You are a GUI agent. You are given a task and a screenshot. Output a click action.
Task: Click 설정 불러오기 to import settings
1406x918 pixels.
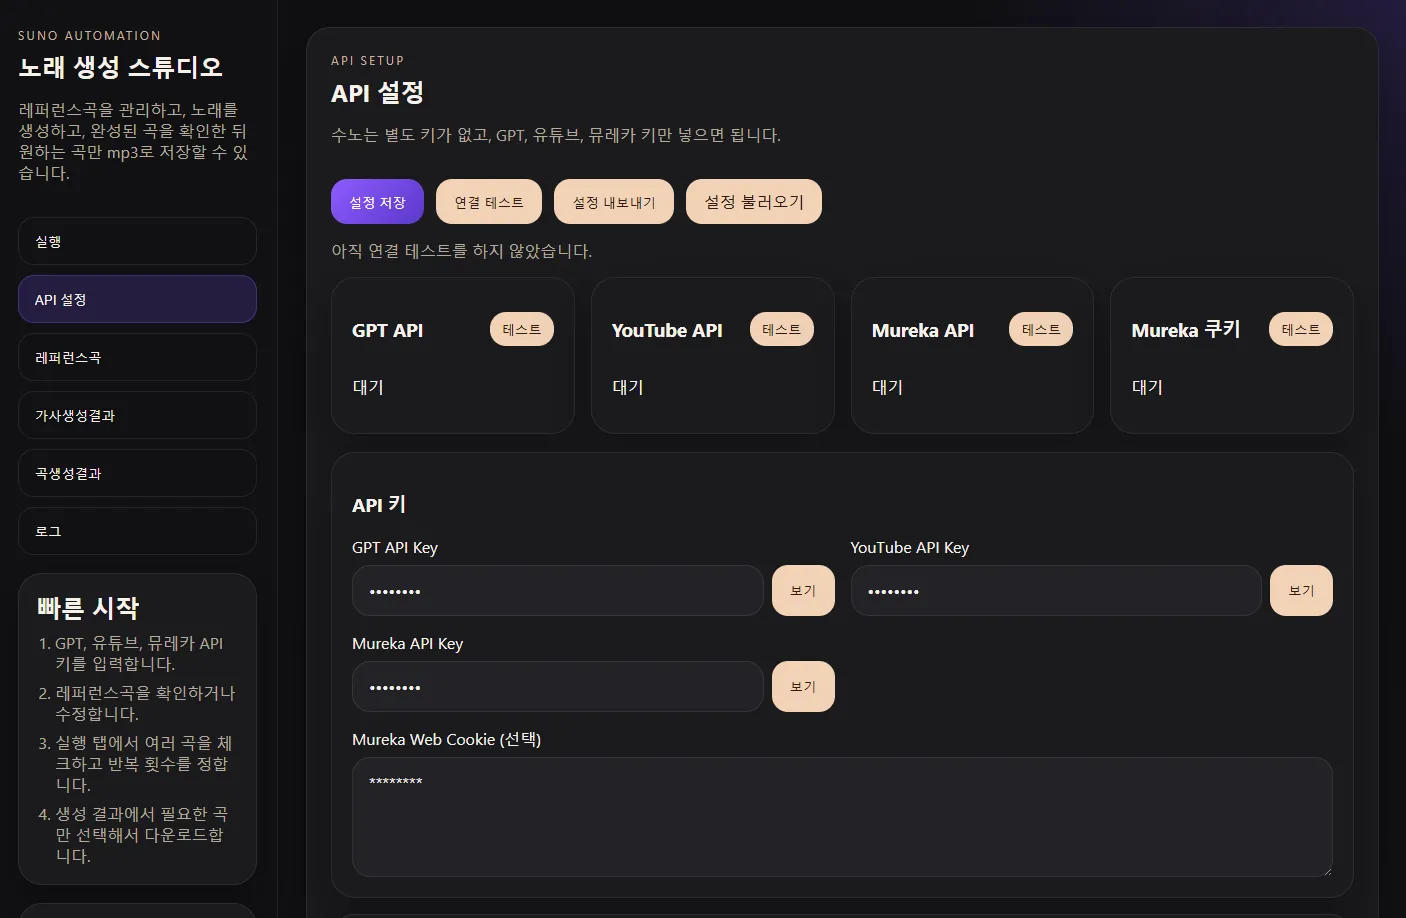coord(754,202)
